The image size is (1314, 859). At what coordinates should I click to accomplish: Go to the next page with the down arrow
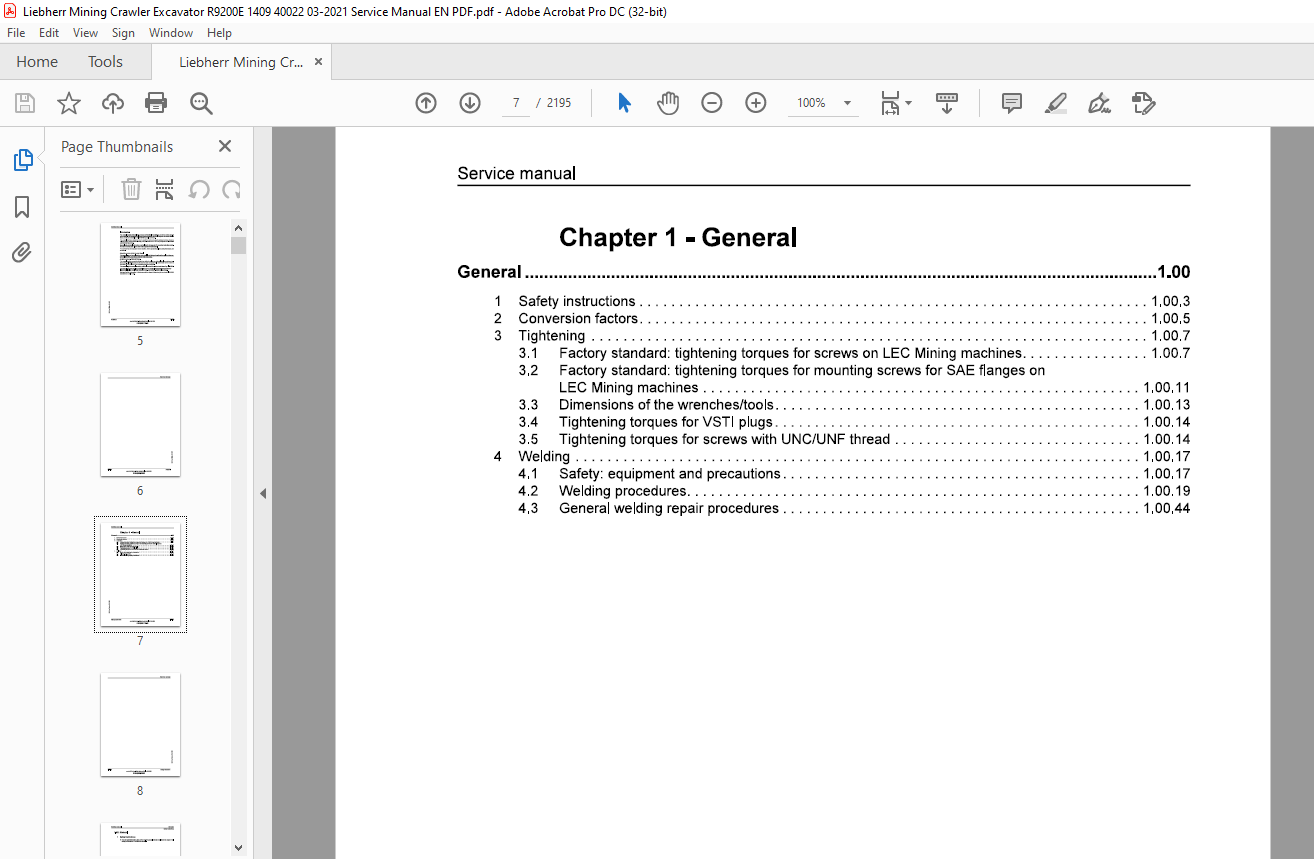tap(470, 103)
